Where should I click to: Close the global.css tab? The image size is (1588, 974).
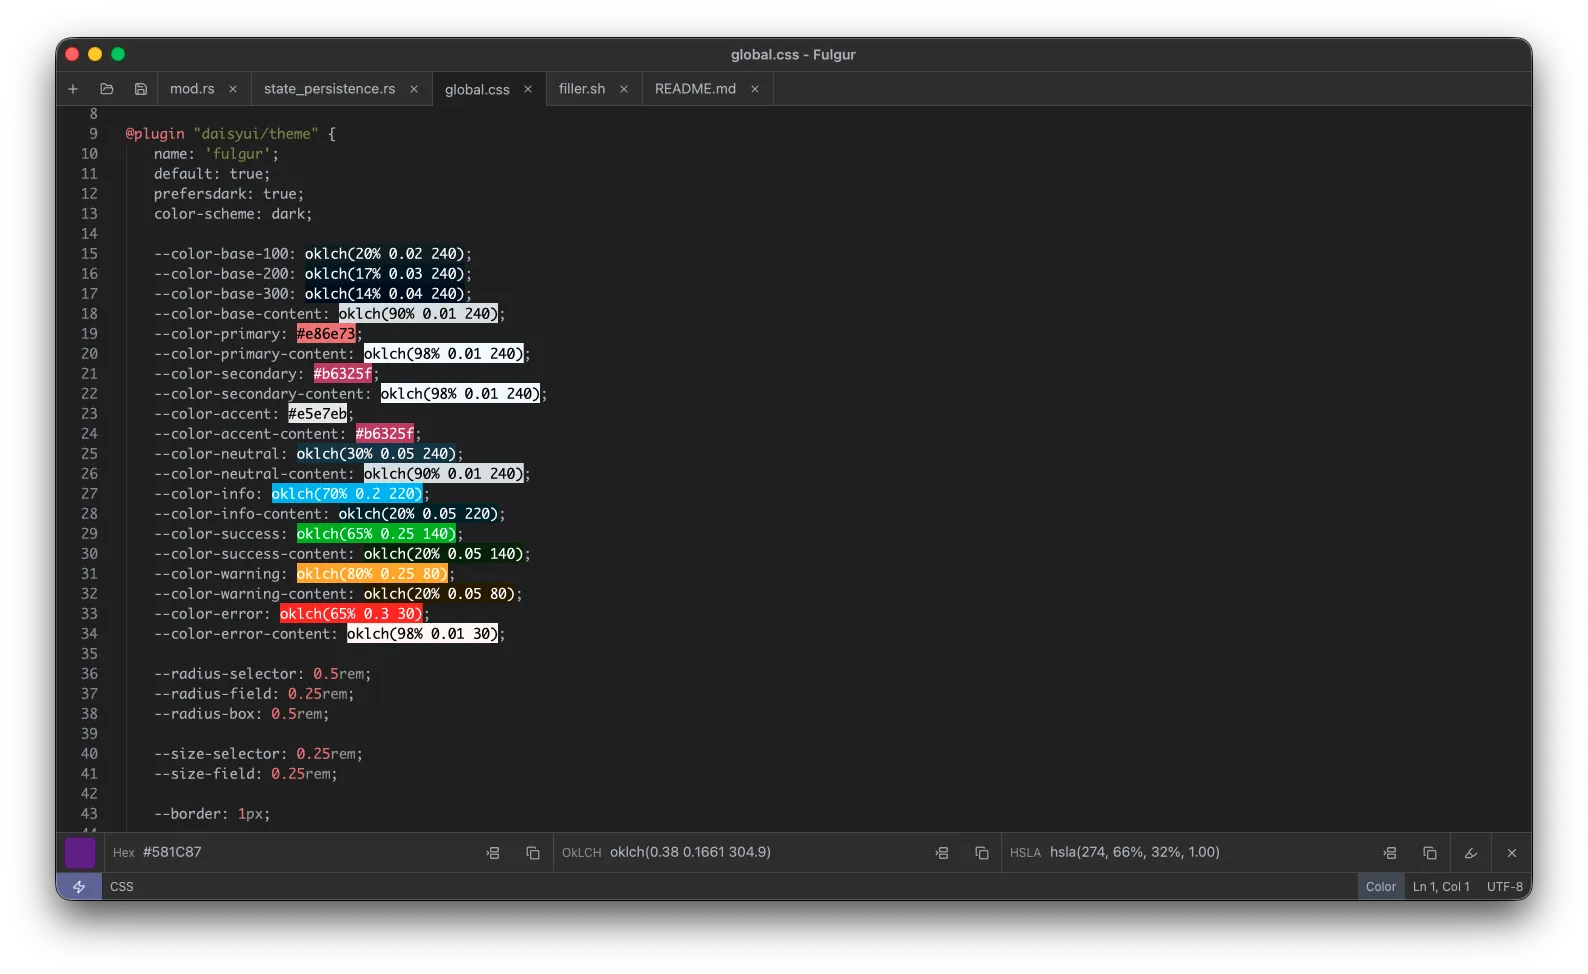click(x=528, y=90)
